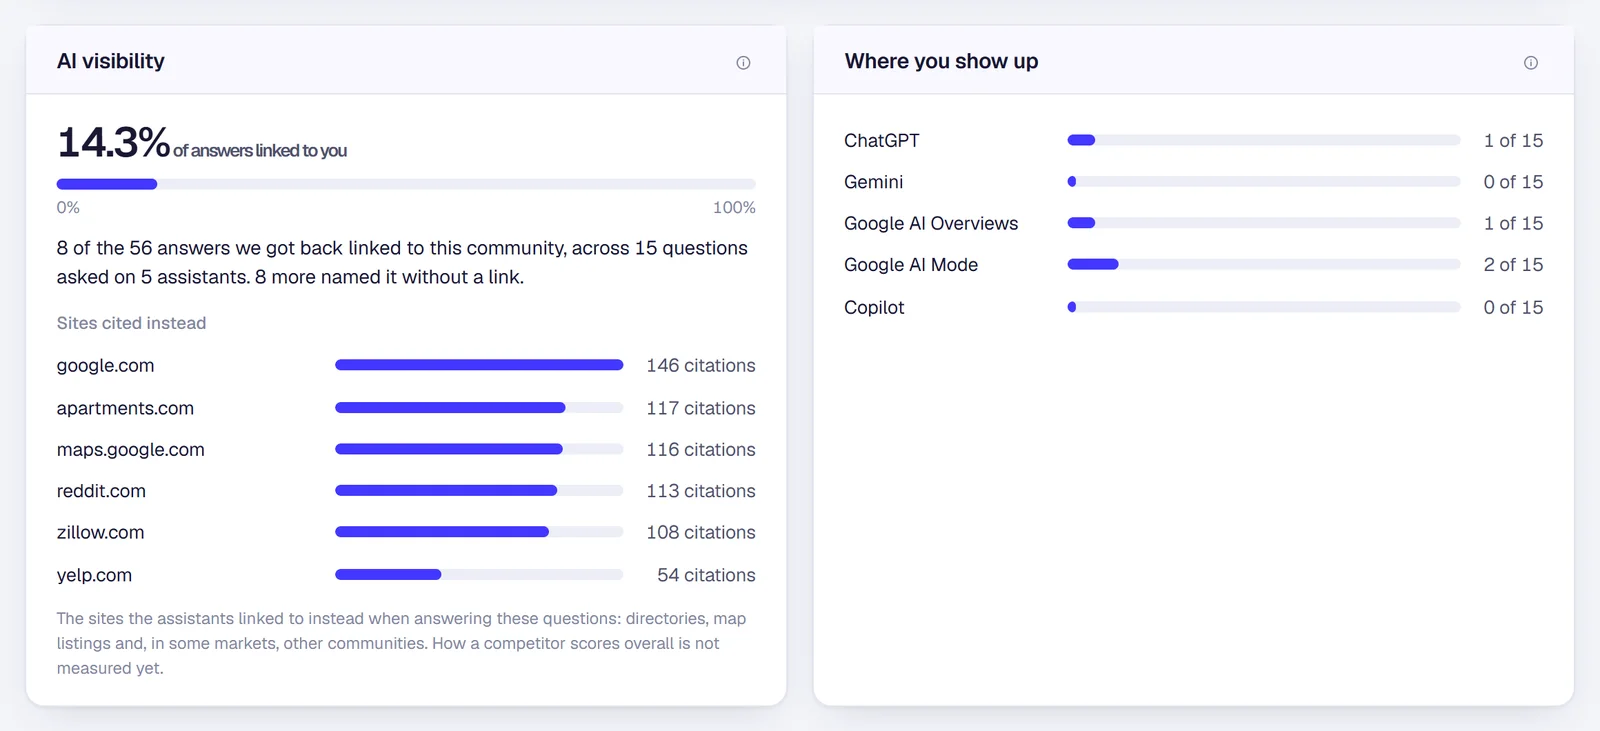Viewport: 1600px width, 731px height.
Task: Click the Google AI Mode '2 of 15' count
Action: pos(1513,265)
